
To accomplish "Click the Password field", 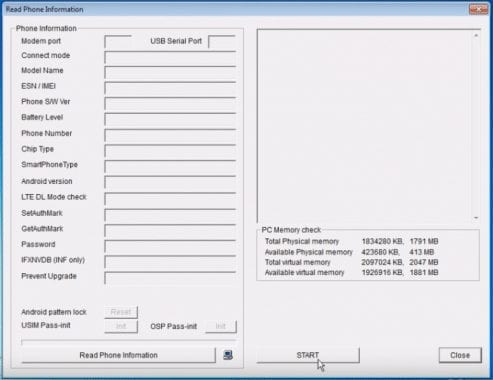I will pos(170,246).
